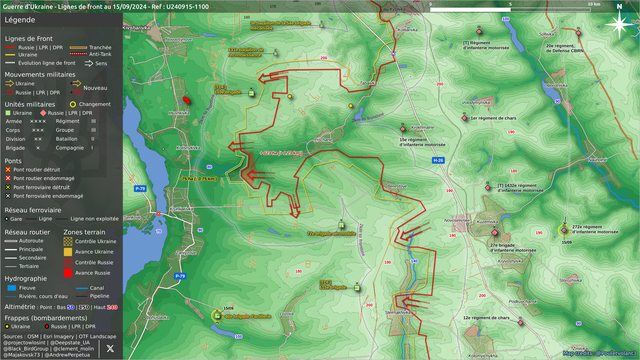Click the blue Fleuve swatch

pos(12,288)
